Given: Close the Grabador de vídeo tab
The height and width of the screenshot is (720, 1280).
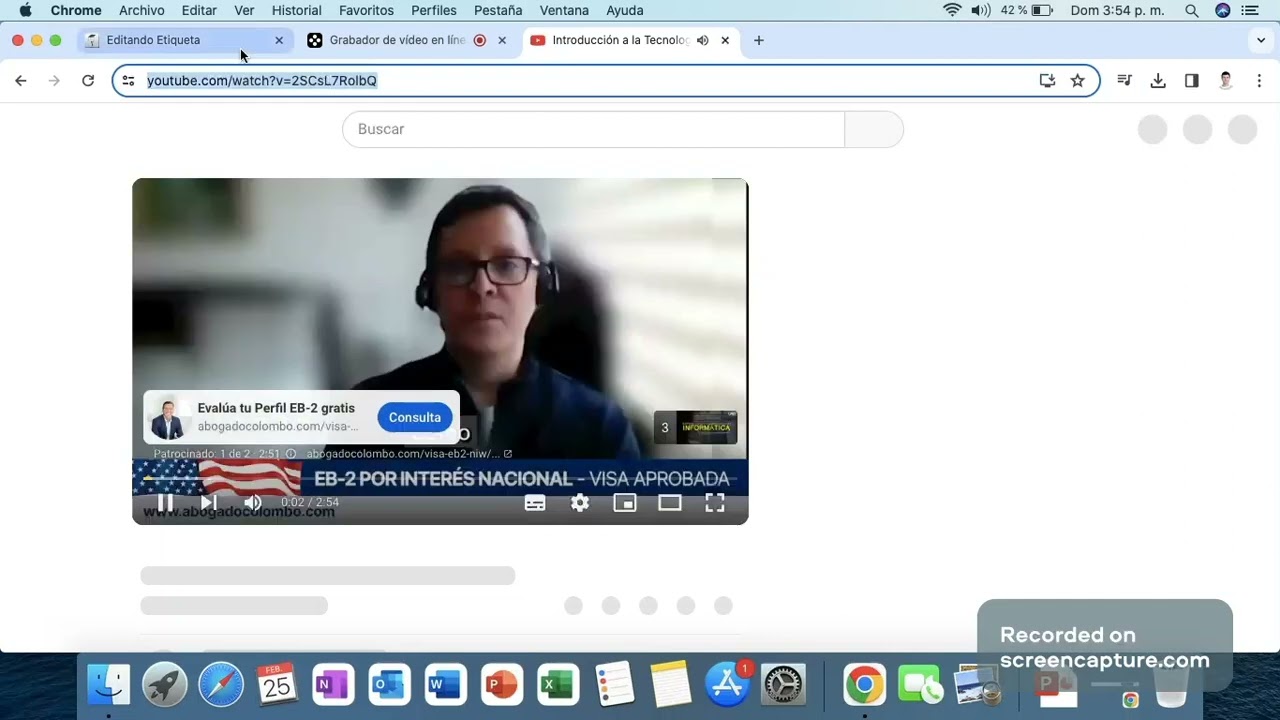Looking at the screenshot, I should coord(502,40).
